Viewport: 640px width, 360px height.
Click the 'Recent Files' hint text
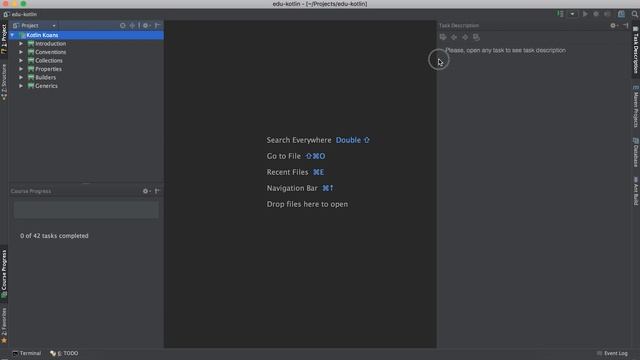[287, 172]
